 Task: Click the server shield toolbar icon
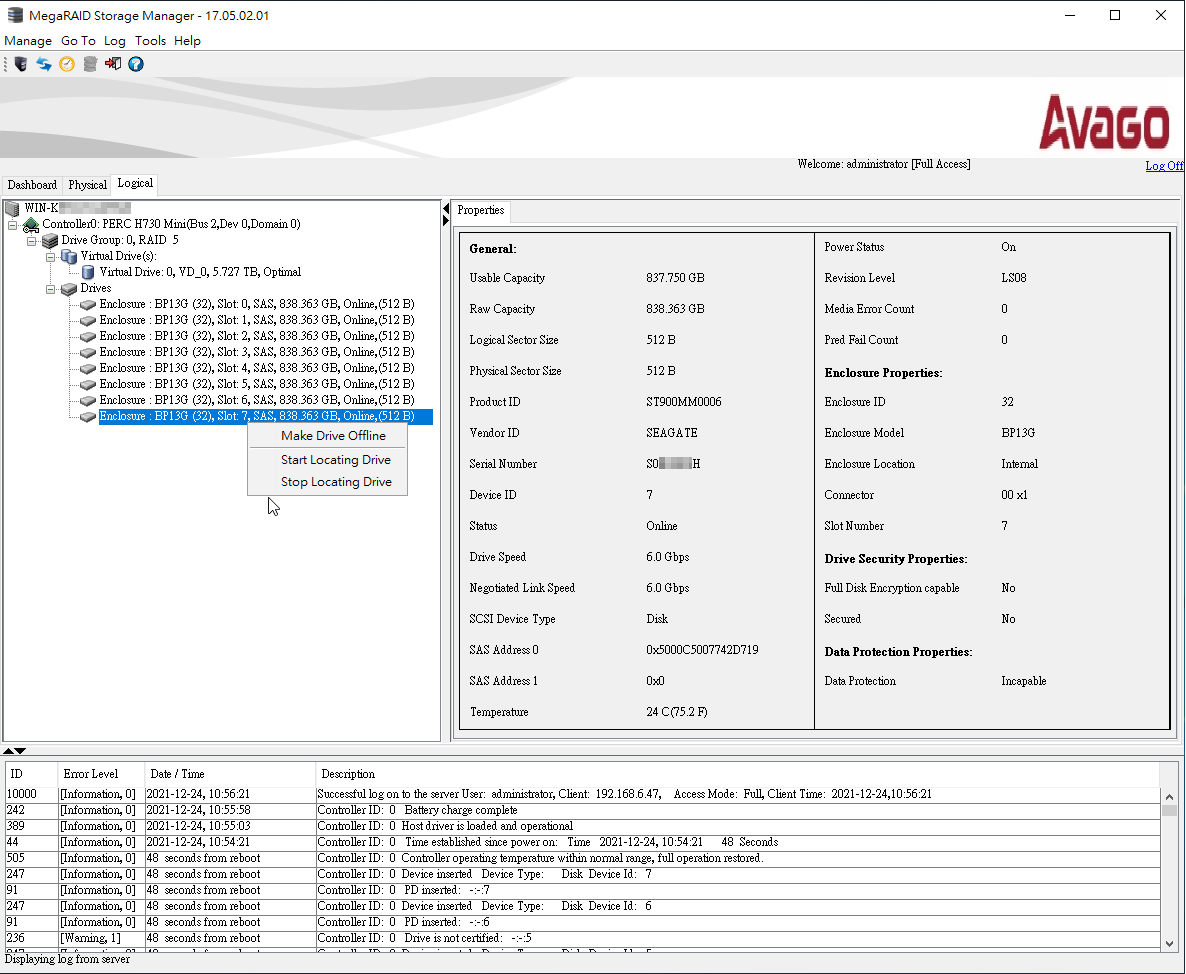pyautogui.click(x=20, y=64)
